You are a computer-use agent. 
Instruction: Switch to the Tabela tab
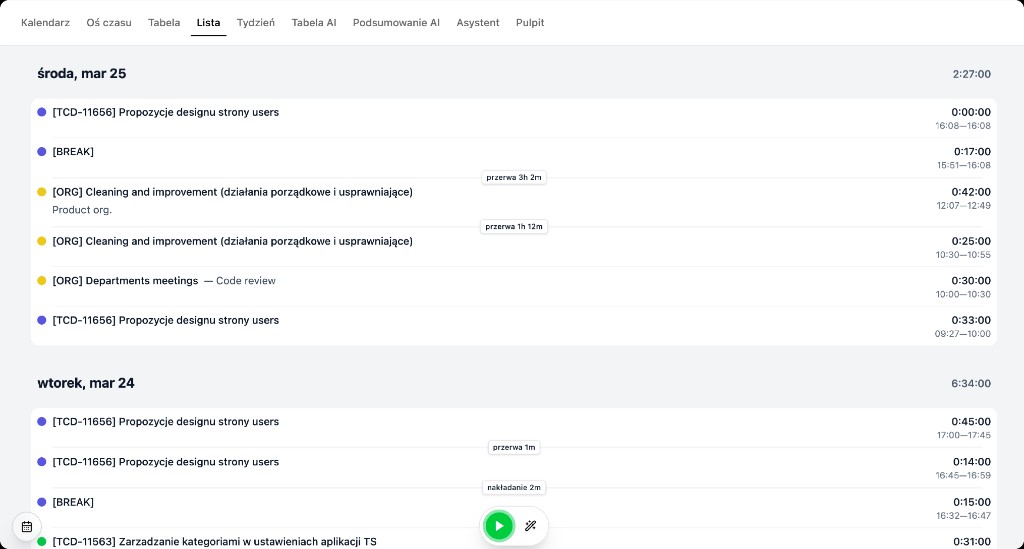click(x=164, y=22)
